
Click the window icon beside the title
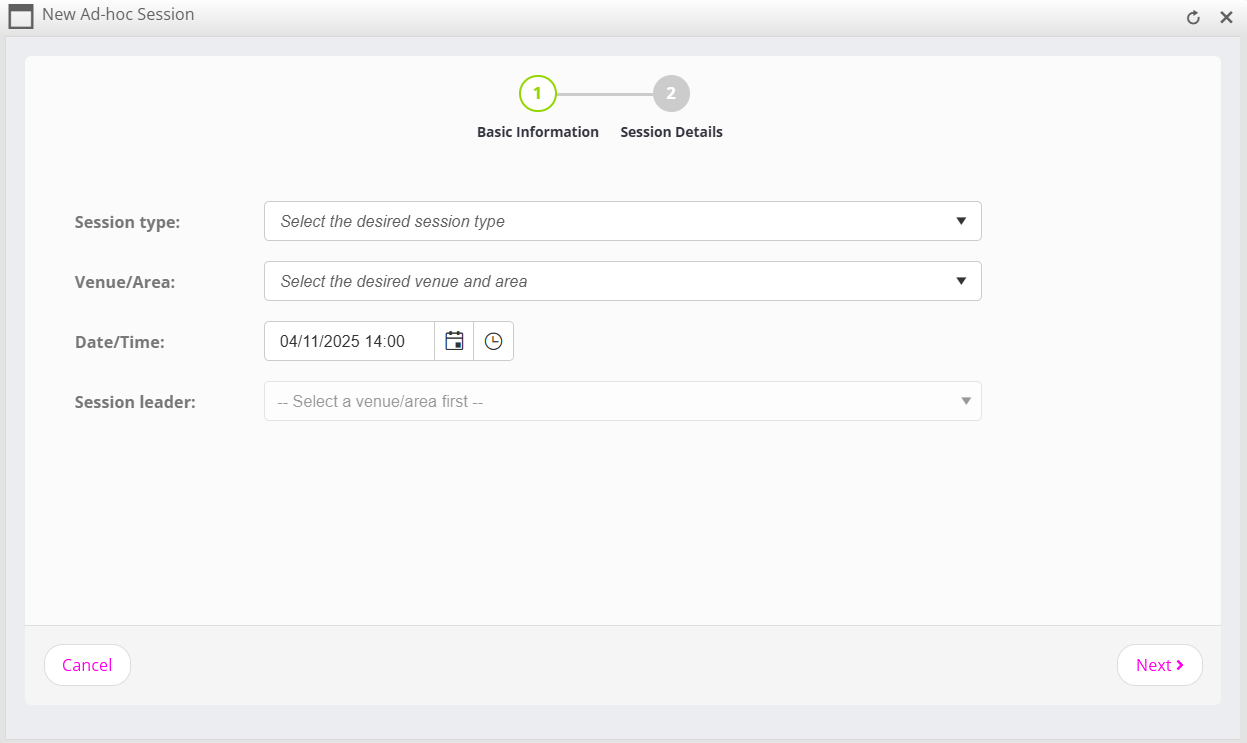20,17
